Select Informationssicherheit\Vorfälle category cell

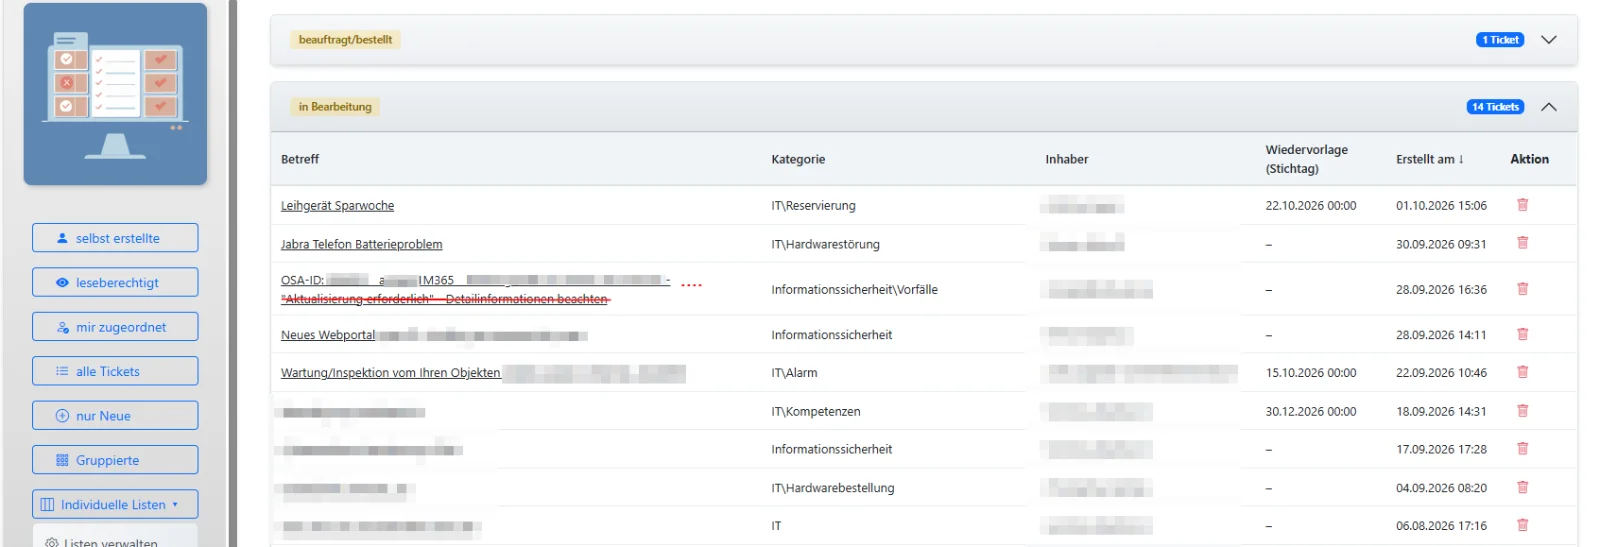point(854,290)
